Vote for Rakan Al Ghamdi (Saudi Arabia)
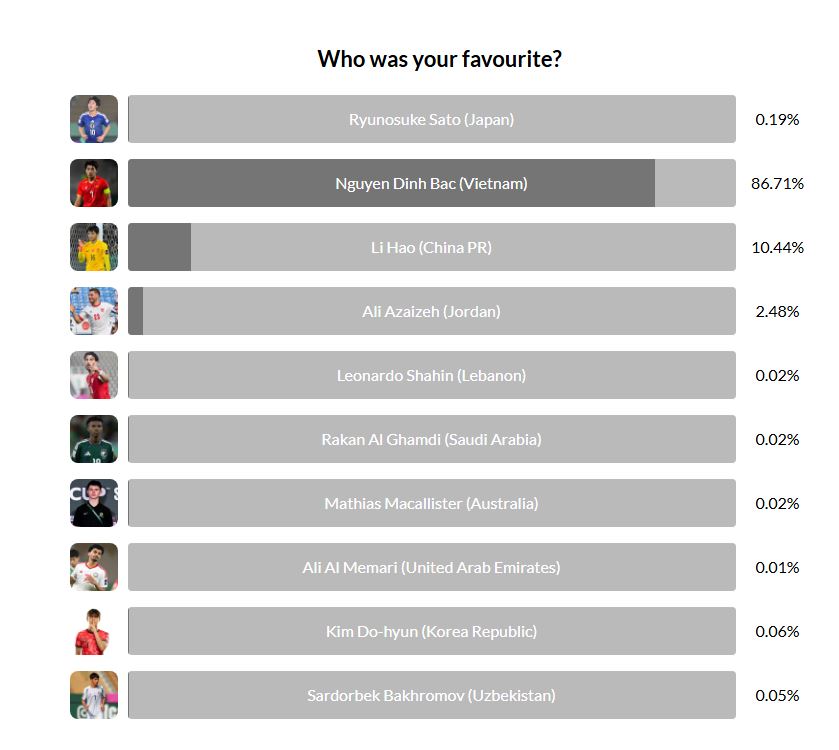The width and height of the screenshot is (839, 750). 431,439
